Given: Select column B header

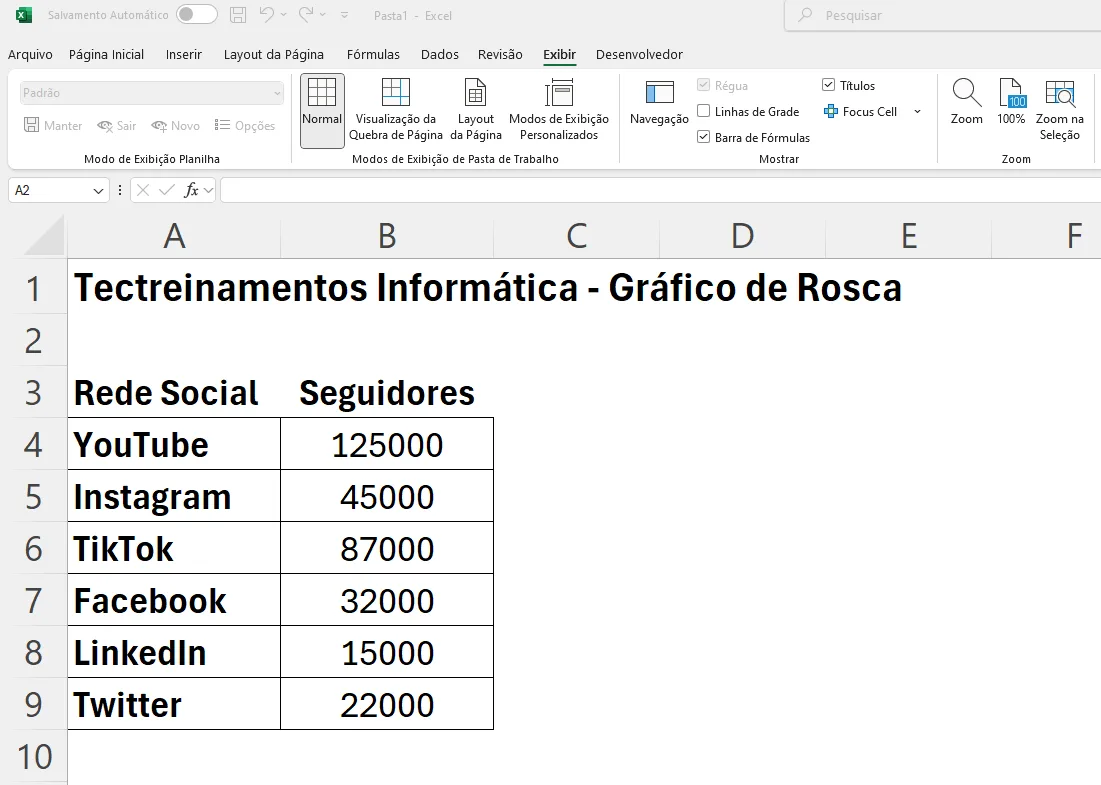Looking at the screenshot, I should 387,236.
